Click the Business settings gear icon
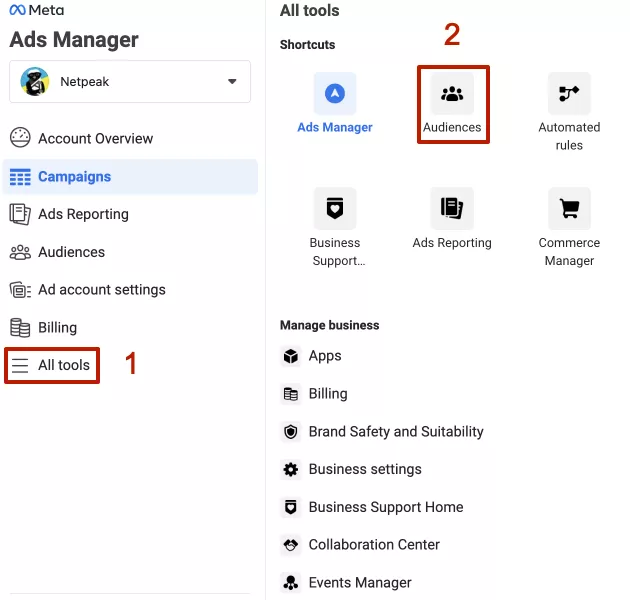The width and height of the screenshot is (630, 600). [x=290, y=469]
